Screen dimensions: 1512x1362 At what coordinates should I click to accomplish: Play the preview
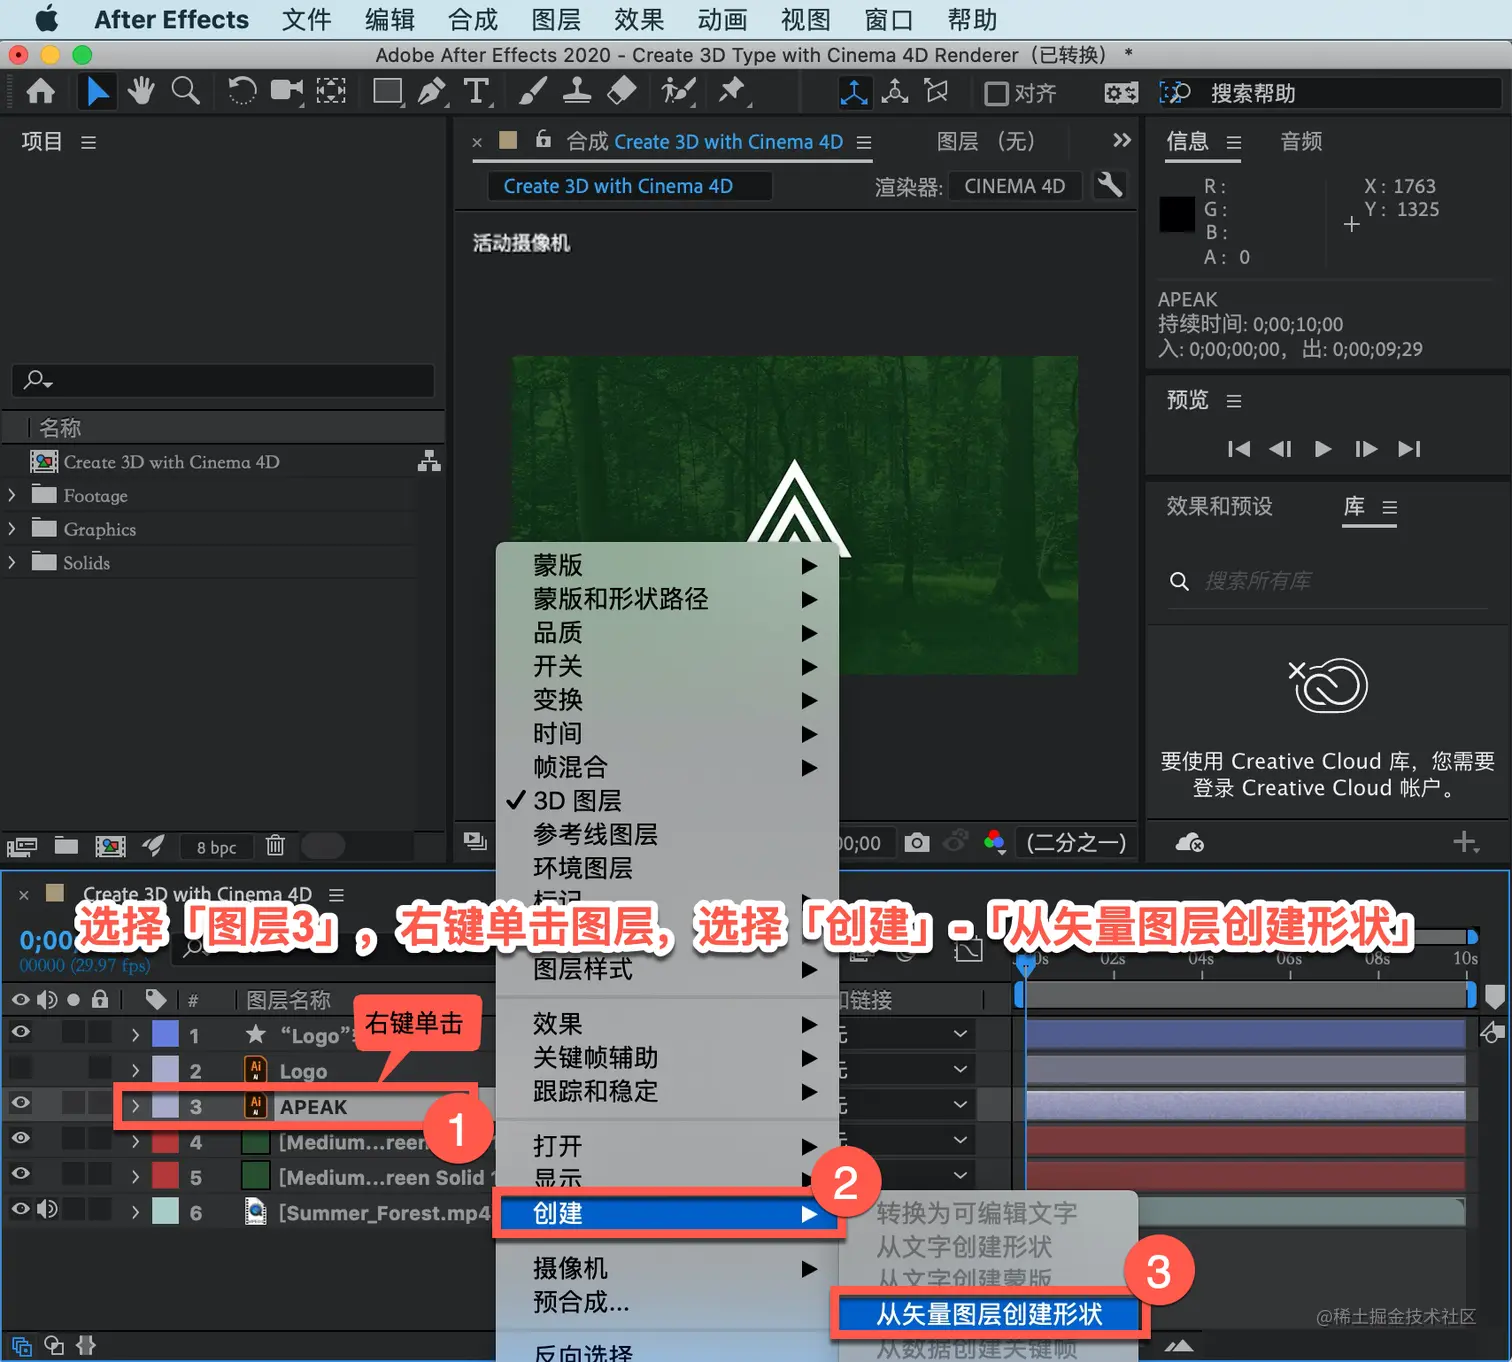[1323, 449]
